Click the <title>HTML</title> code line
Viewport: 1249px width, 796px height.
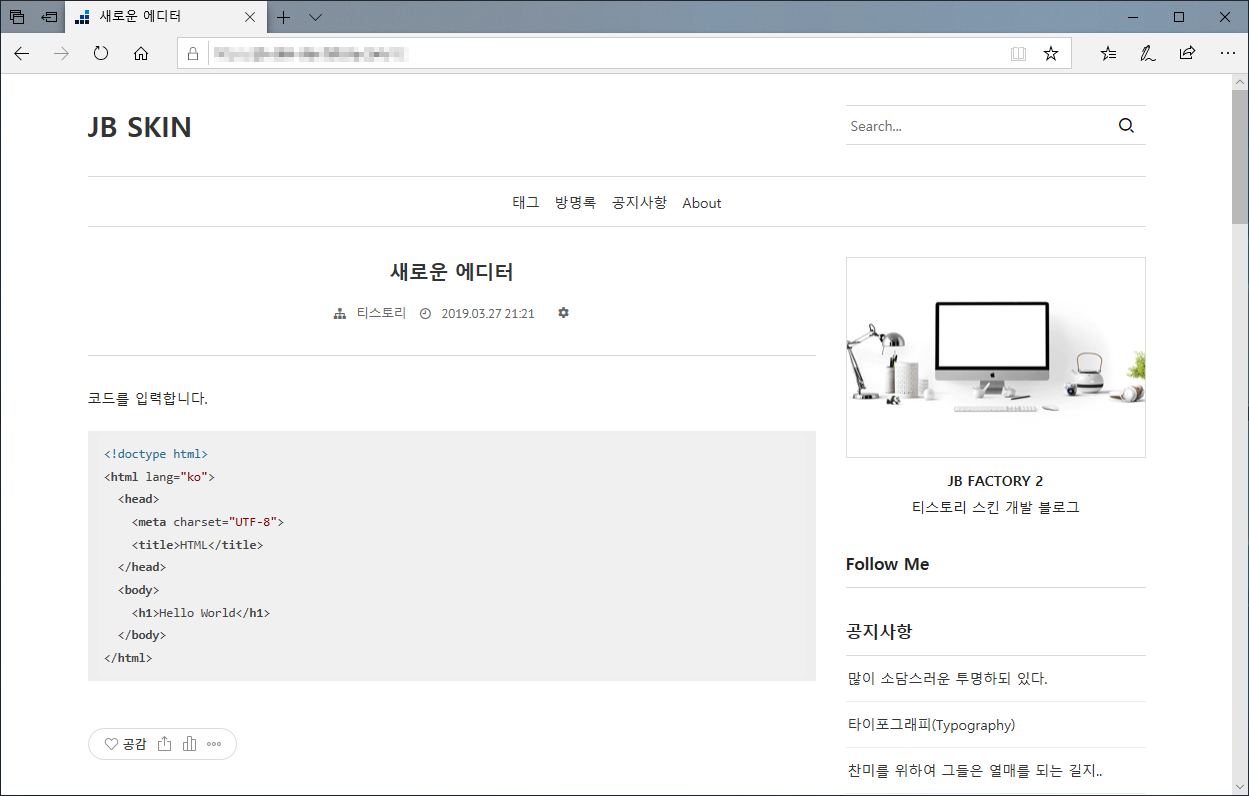click(x=197, y=545)
